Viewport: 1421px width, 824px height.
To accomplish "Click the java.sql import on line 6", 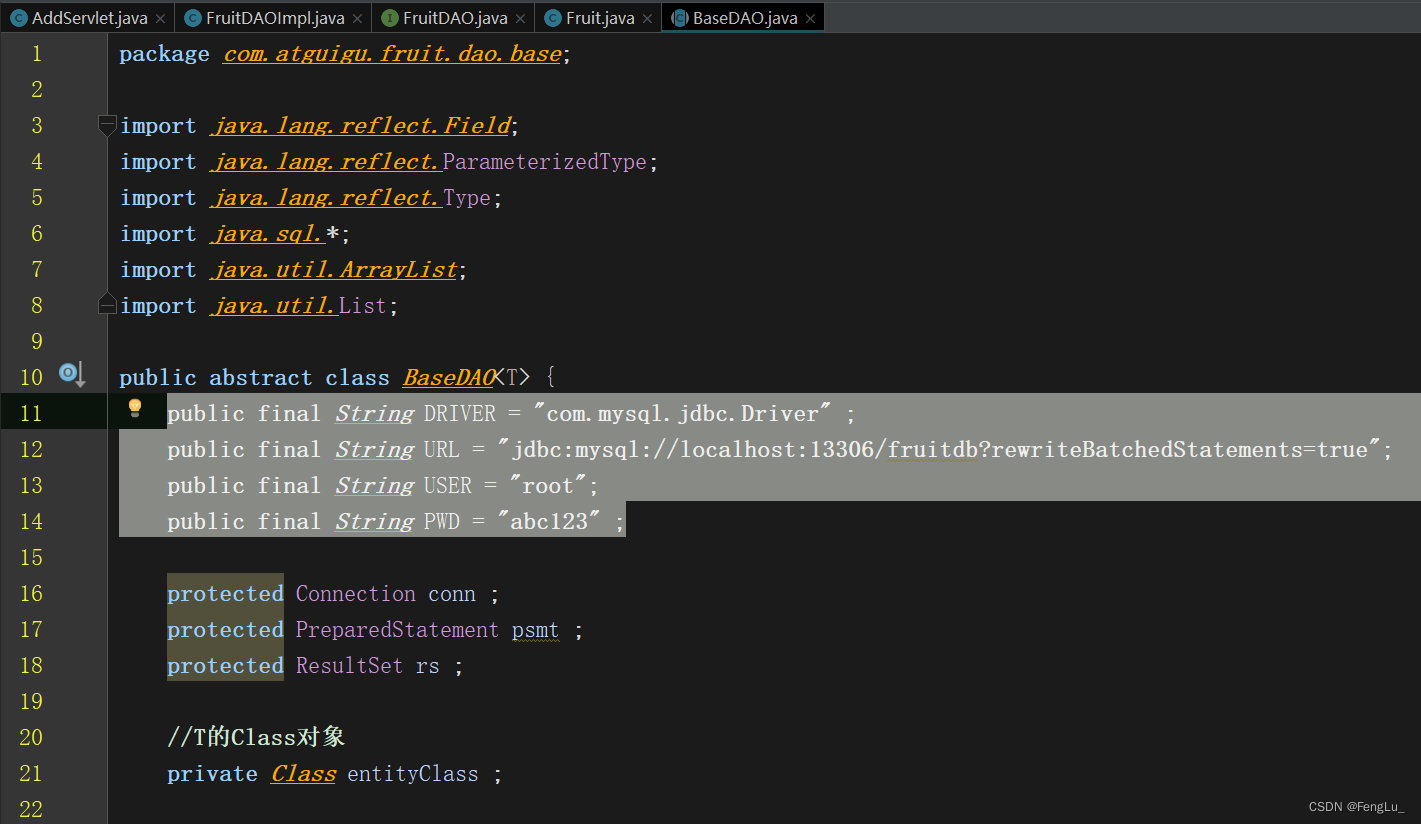I will coord(268,234).
